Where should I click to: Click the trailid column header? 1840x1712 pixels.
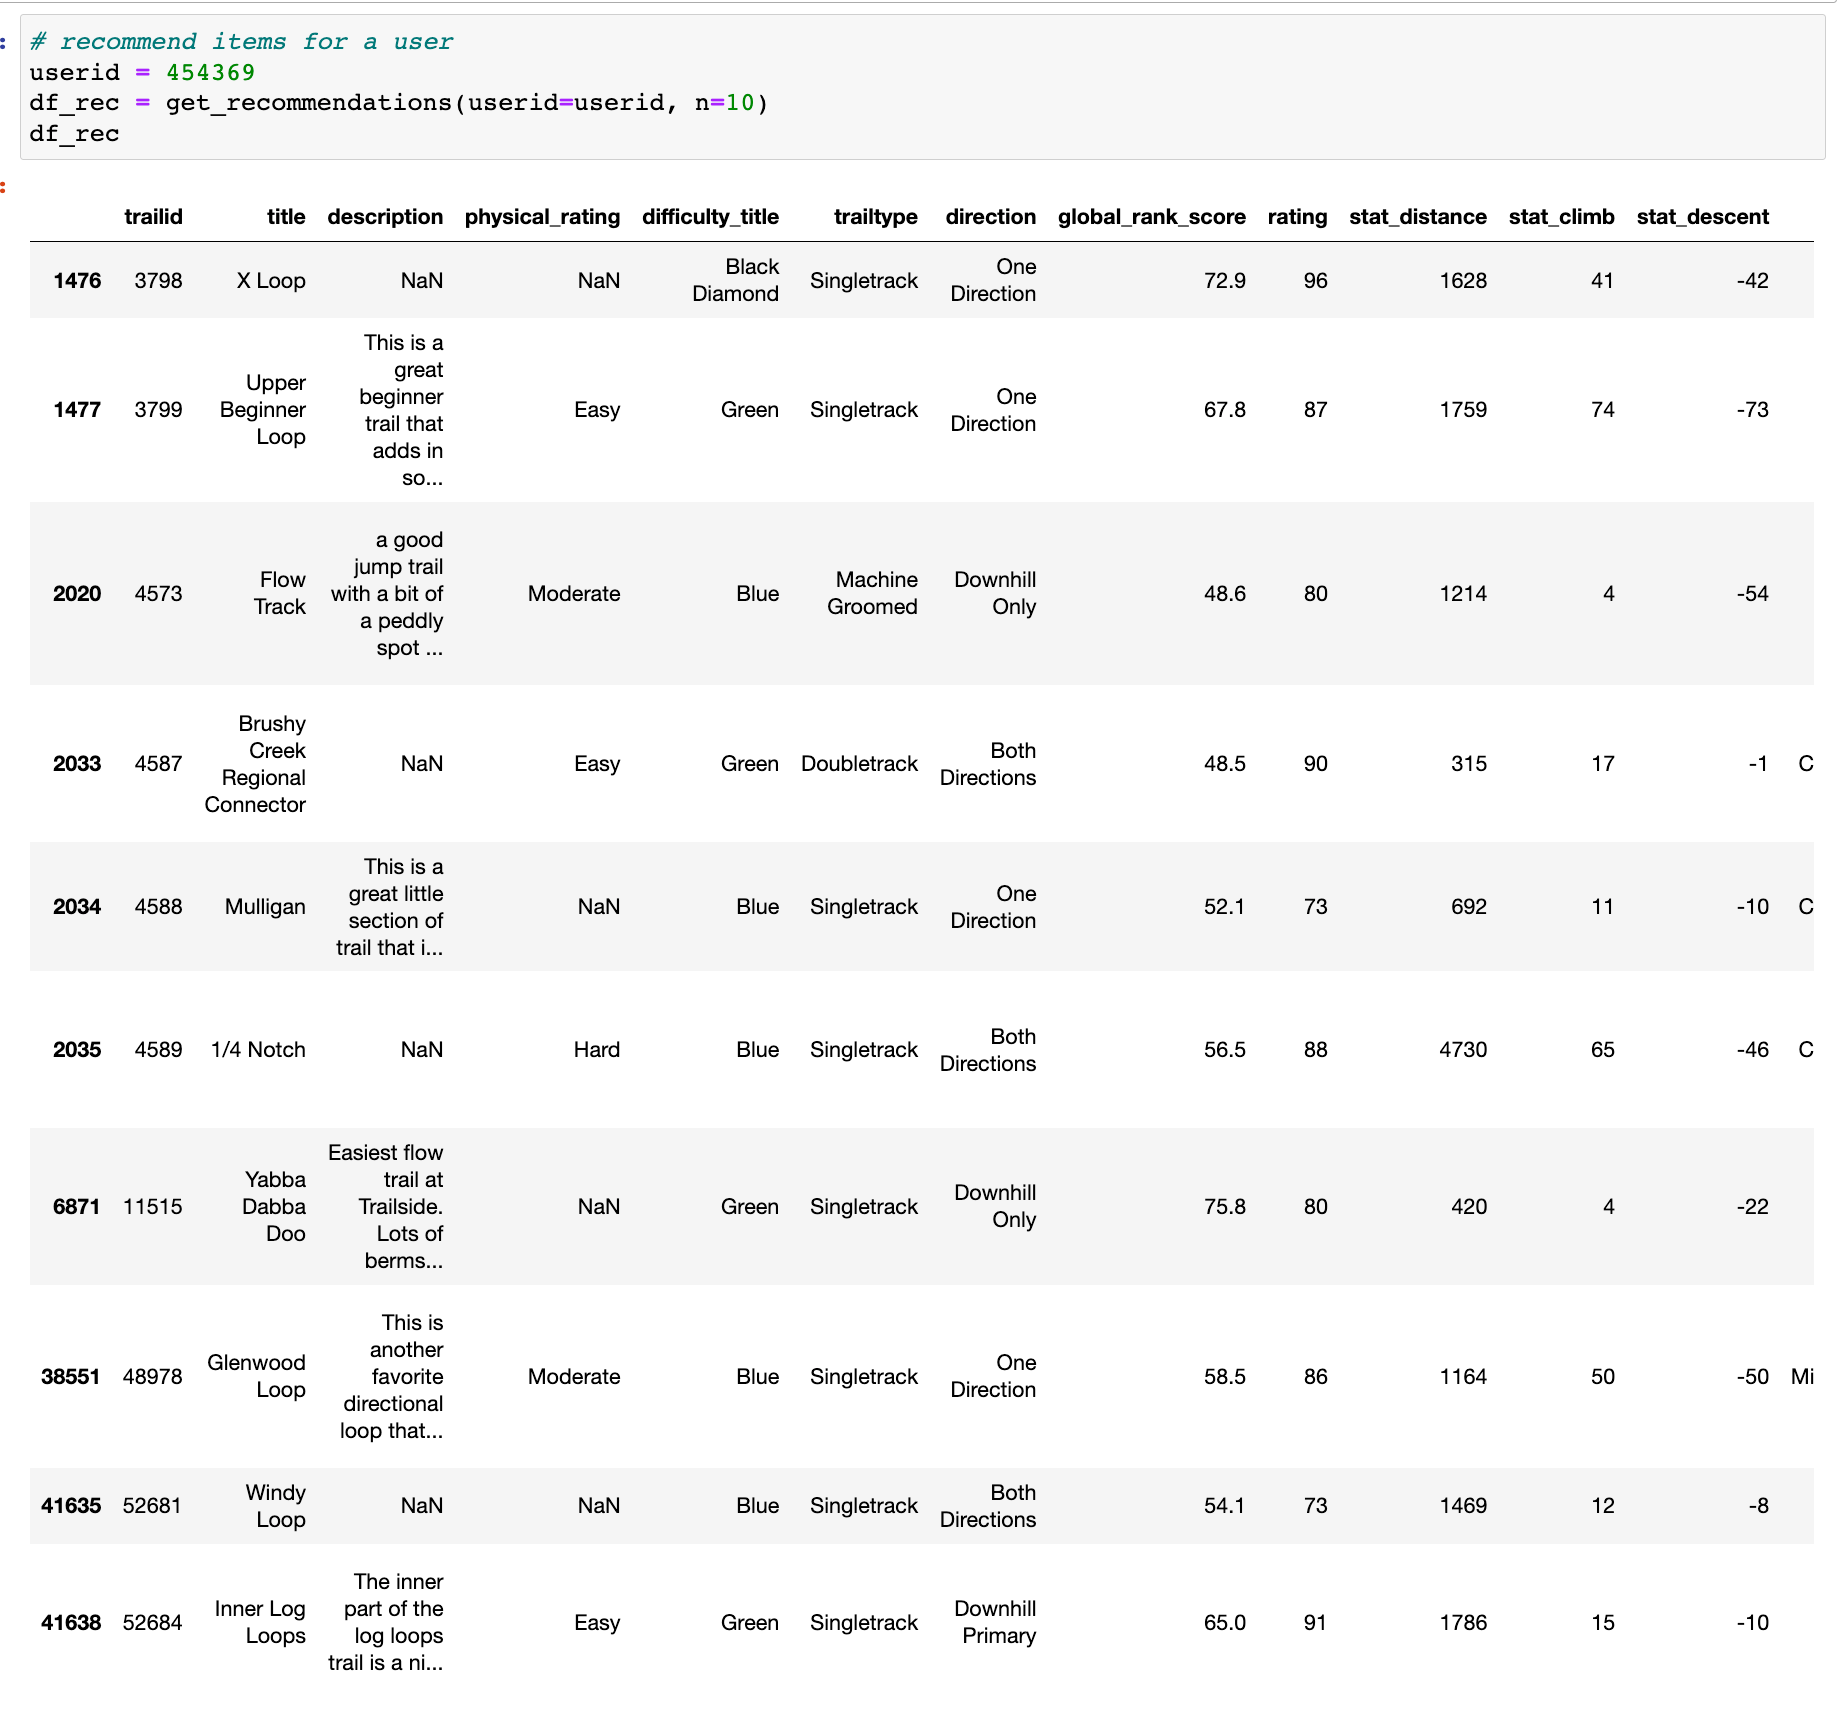[x=153, y=217]
